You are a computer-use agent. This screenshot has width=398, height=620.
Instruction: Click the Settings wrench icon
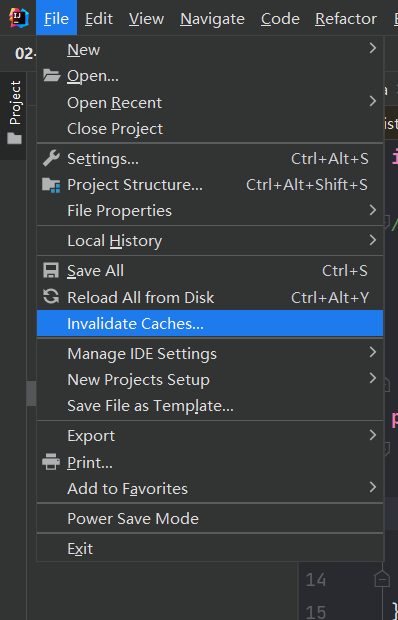pyautogui.click(x=51, y=159)
